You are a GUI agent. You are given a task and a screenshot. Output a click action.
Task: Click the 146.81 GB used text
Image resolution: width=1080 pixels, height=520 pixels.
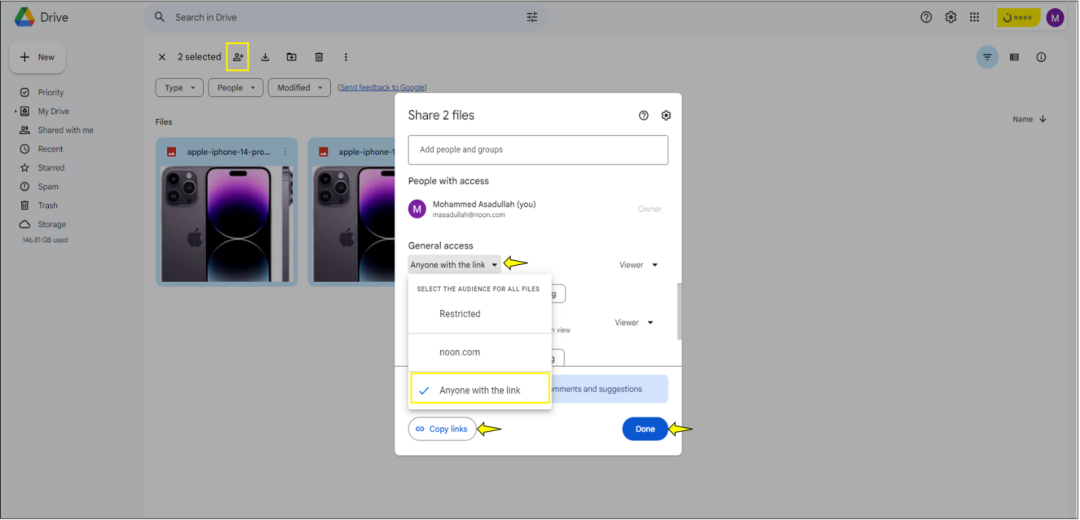[x=45, y=240]
